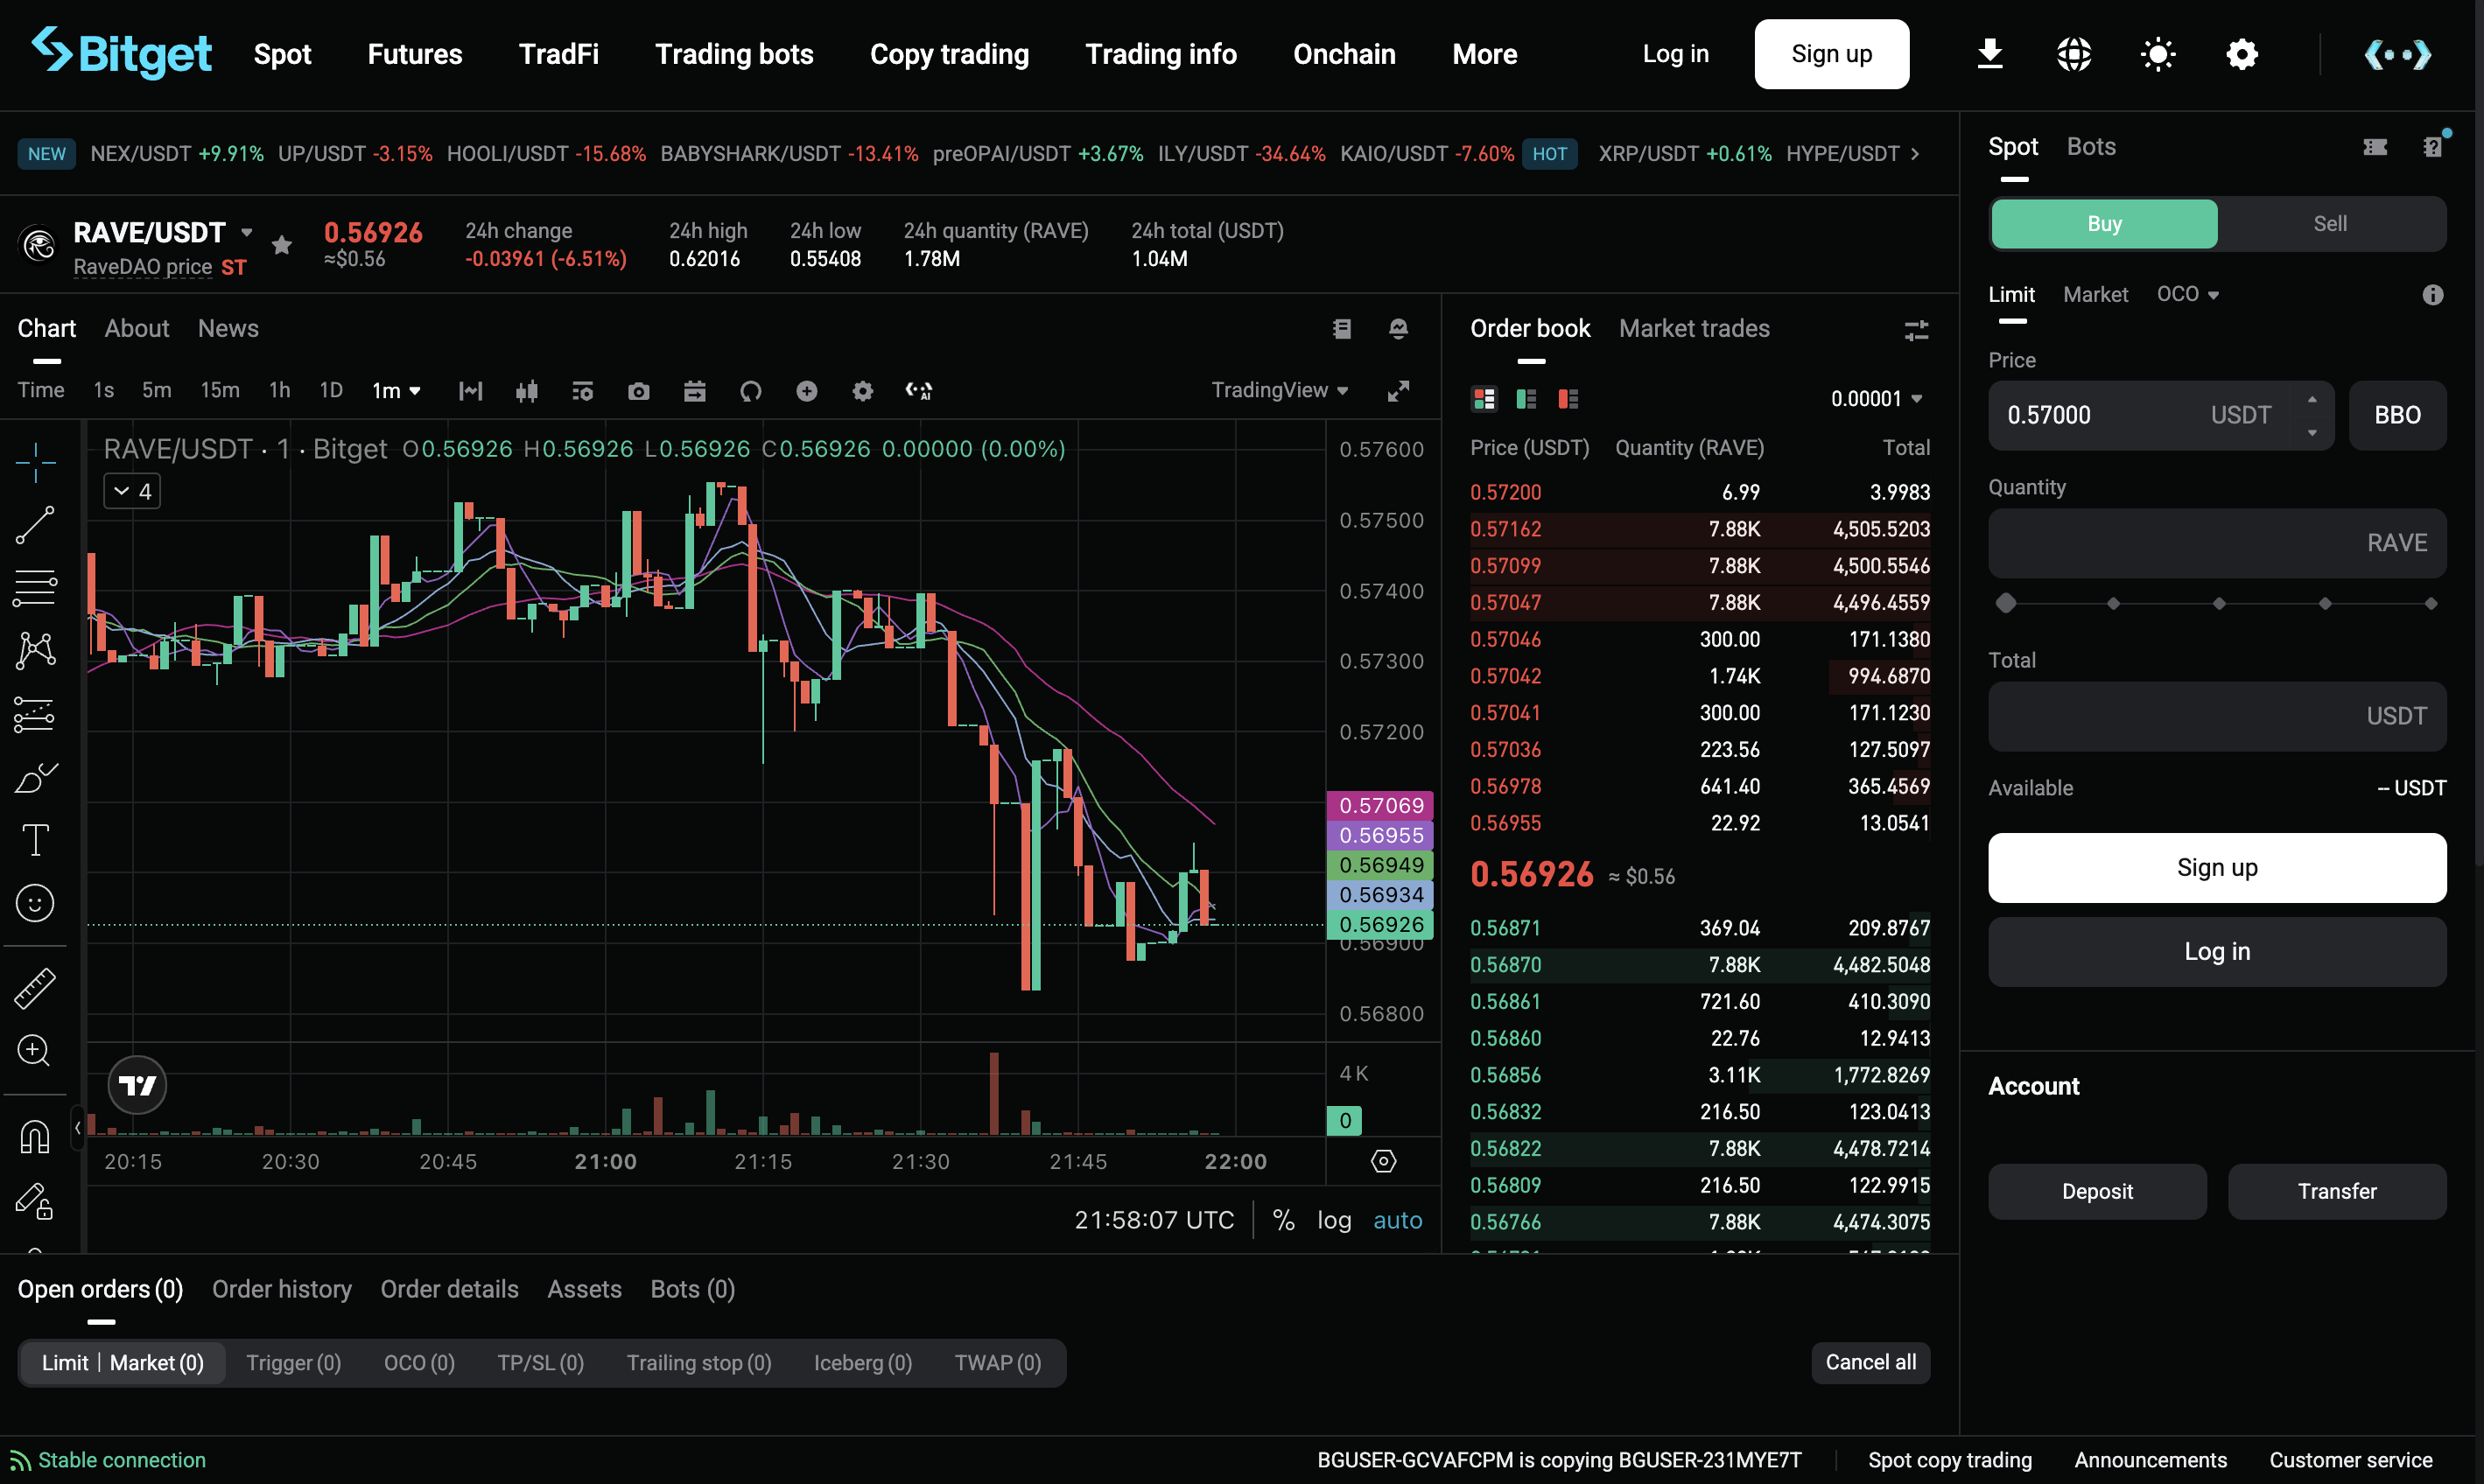Show both bids and asks view
This screenshot has width=2484, height=1484.
(x=1484, y=399)
